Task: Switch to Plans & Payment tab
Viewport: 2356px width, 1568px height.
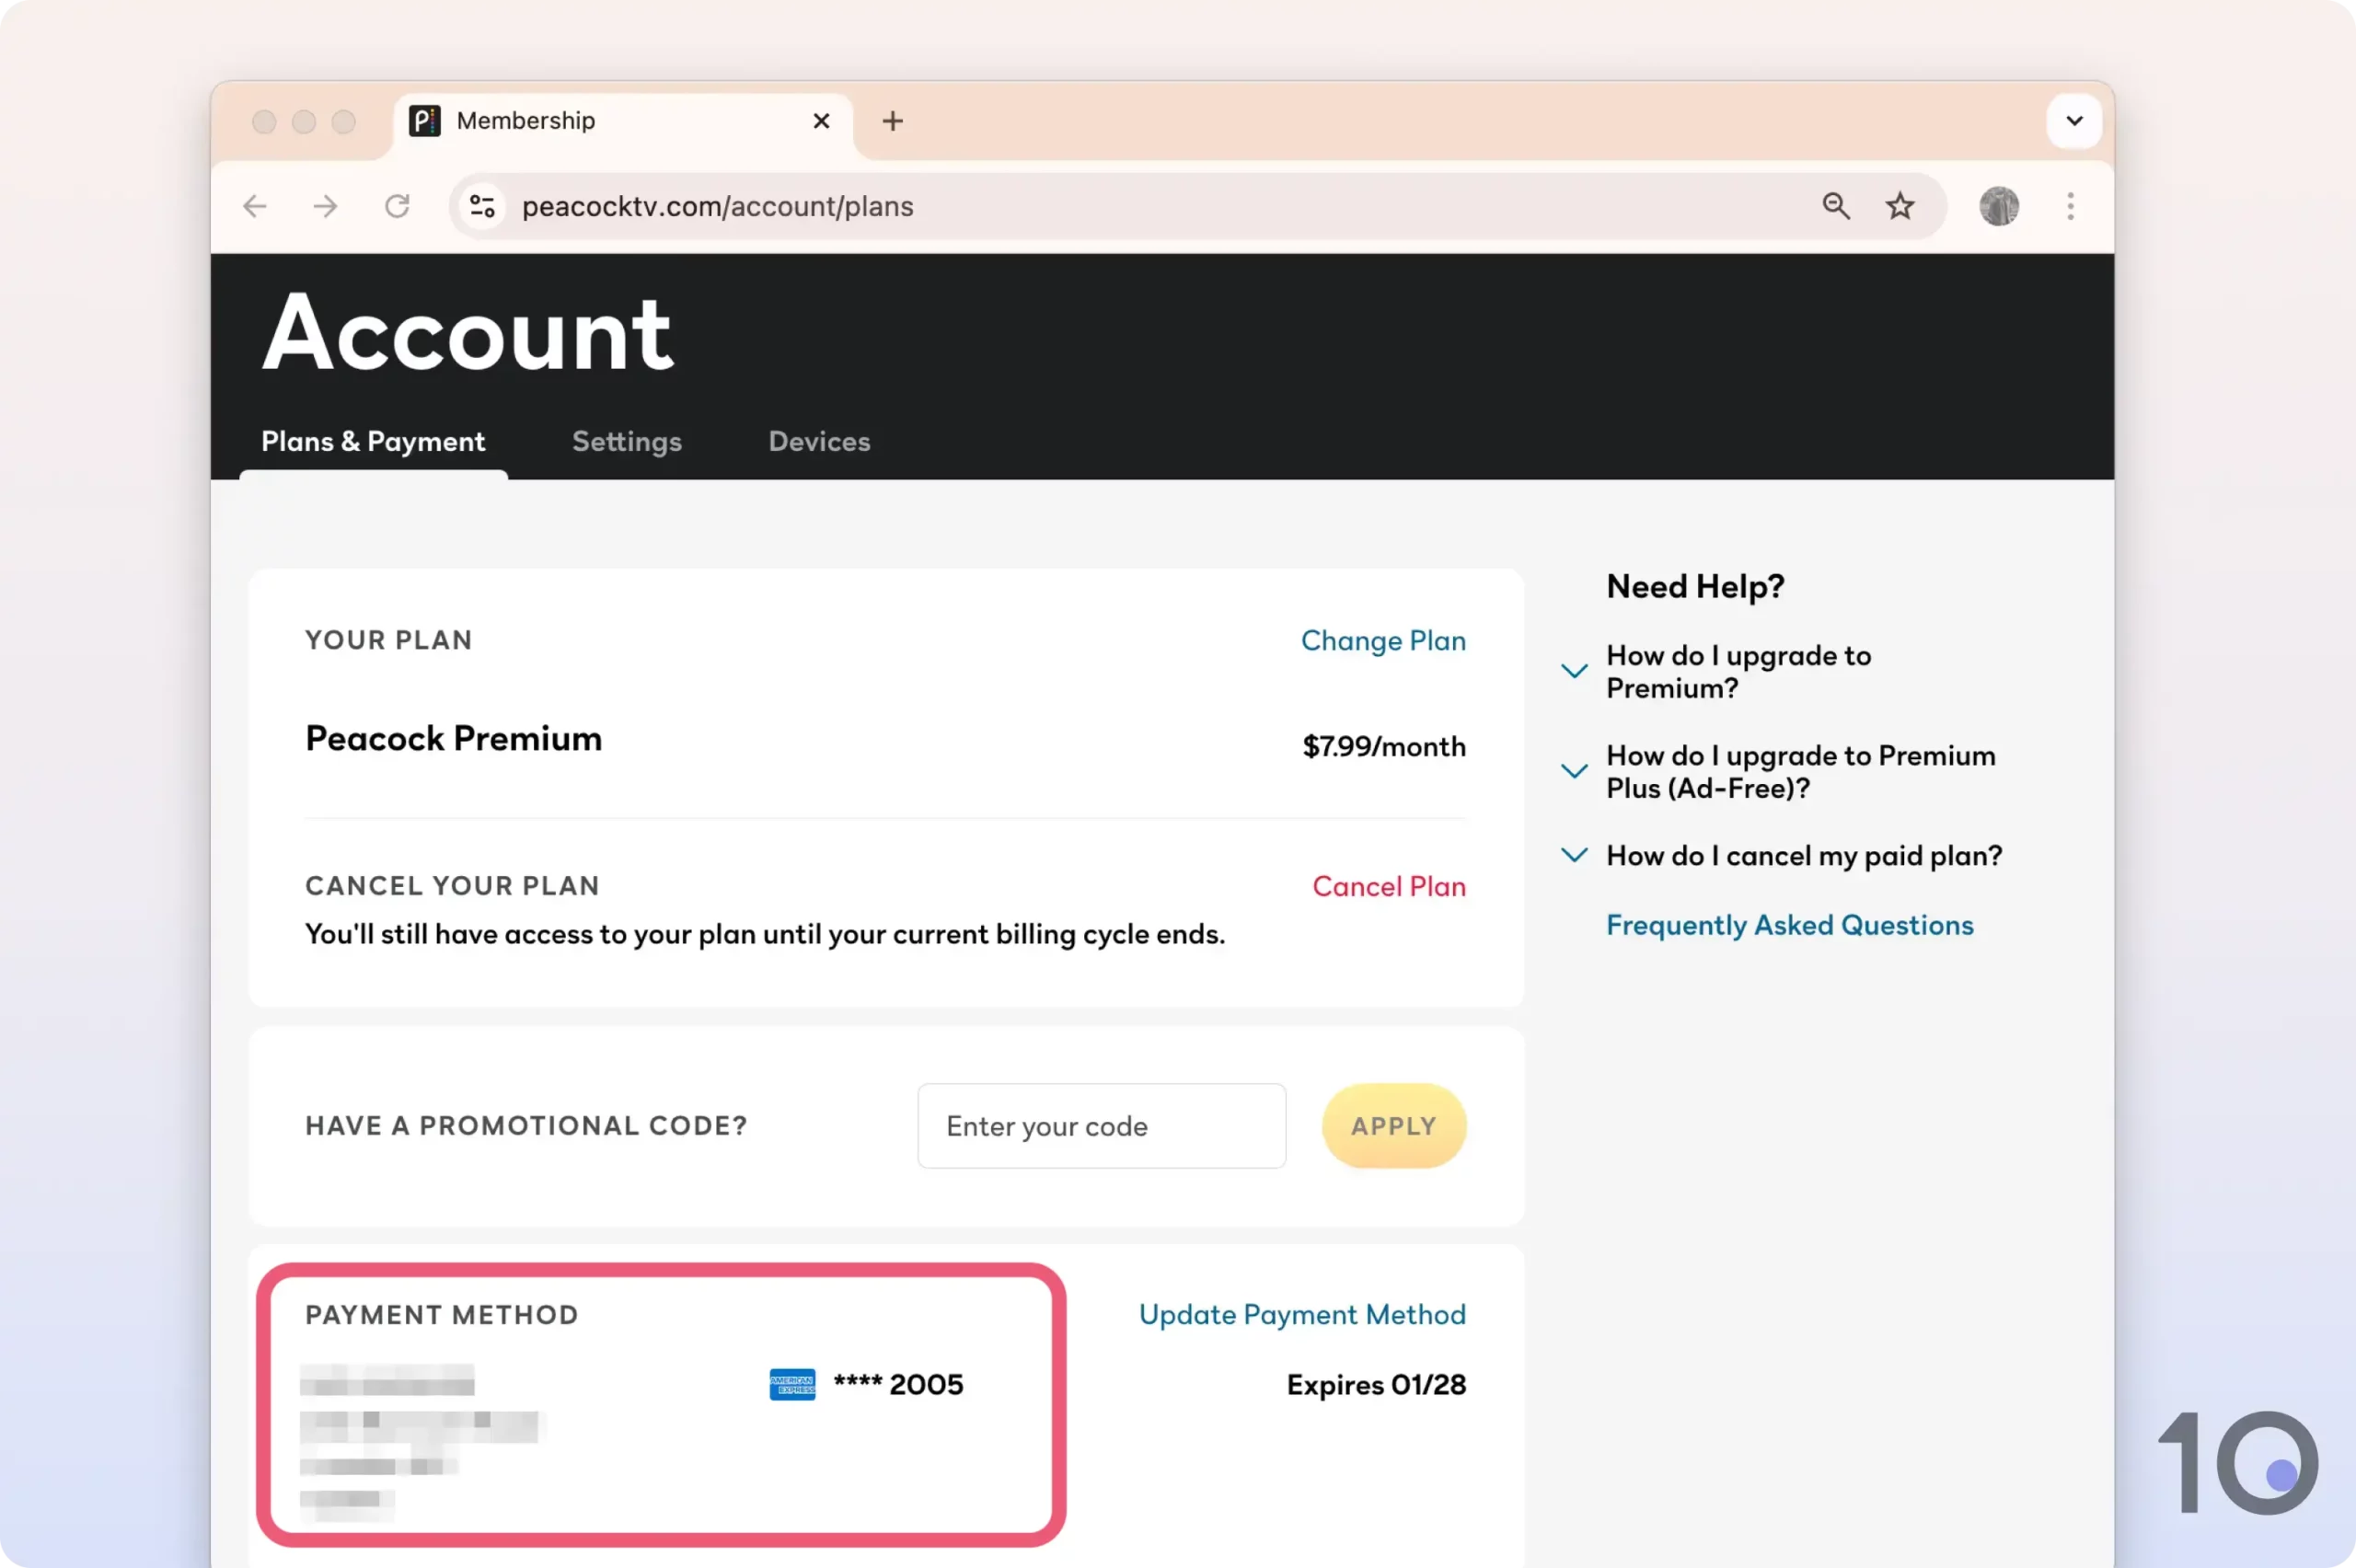Action: click(x=373, y=441)
